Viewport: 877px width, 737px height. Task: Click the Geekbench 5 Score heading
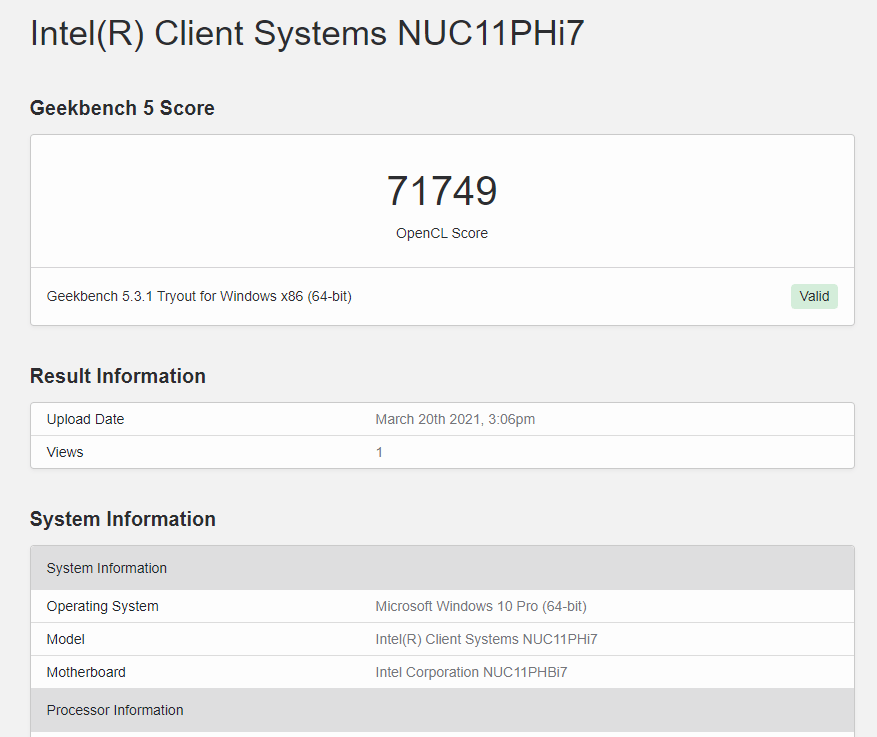pos(122,108)
